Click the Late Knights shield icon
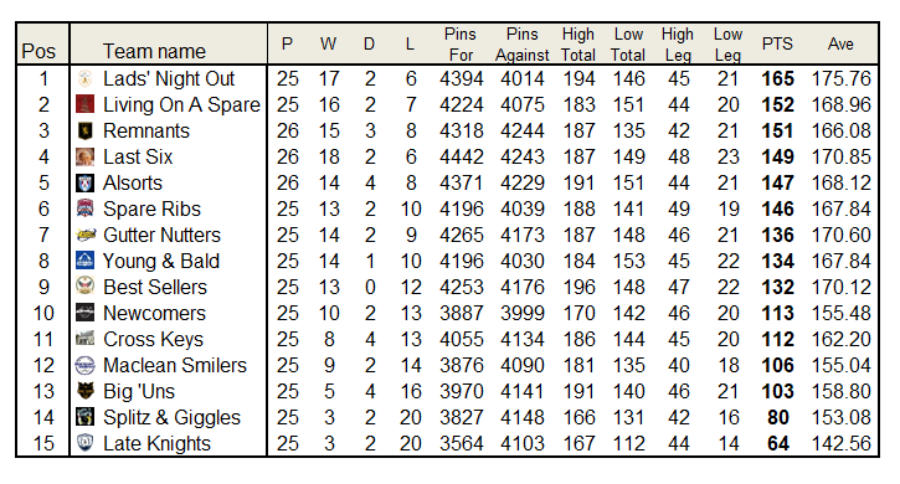Image resolution: width=900 pixels, height=484 pixels. 85,443
